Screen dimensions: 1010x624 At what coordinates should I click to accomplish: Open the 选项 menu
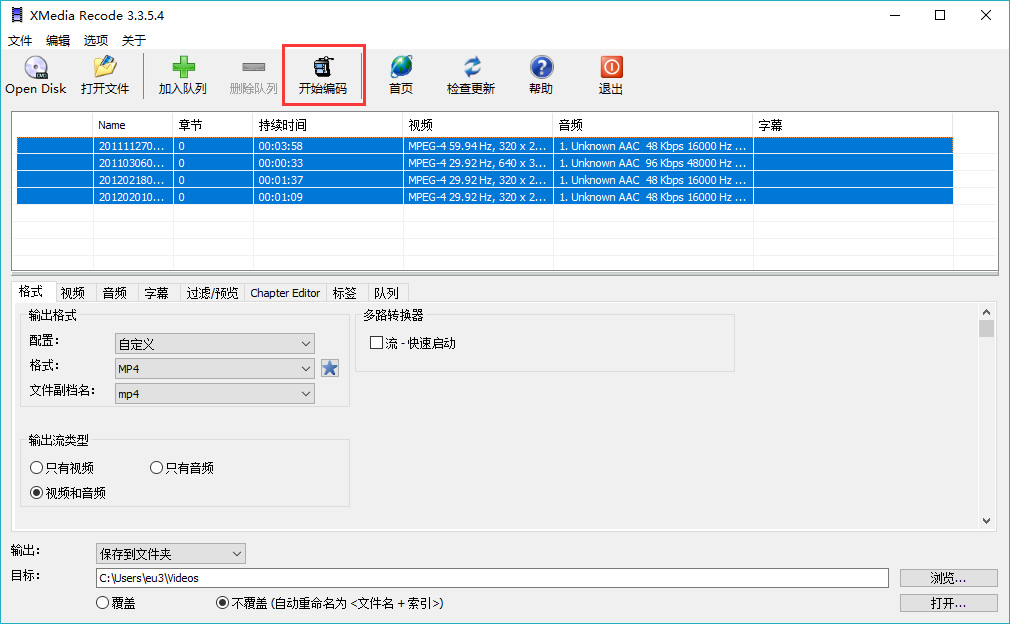96,41
